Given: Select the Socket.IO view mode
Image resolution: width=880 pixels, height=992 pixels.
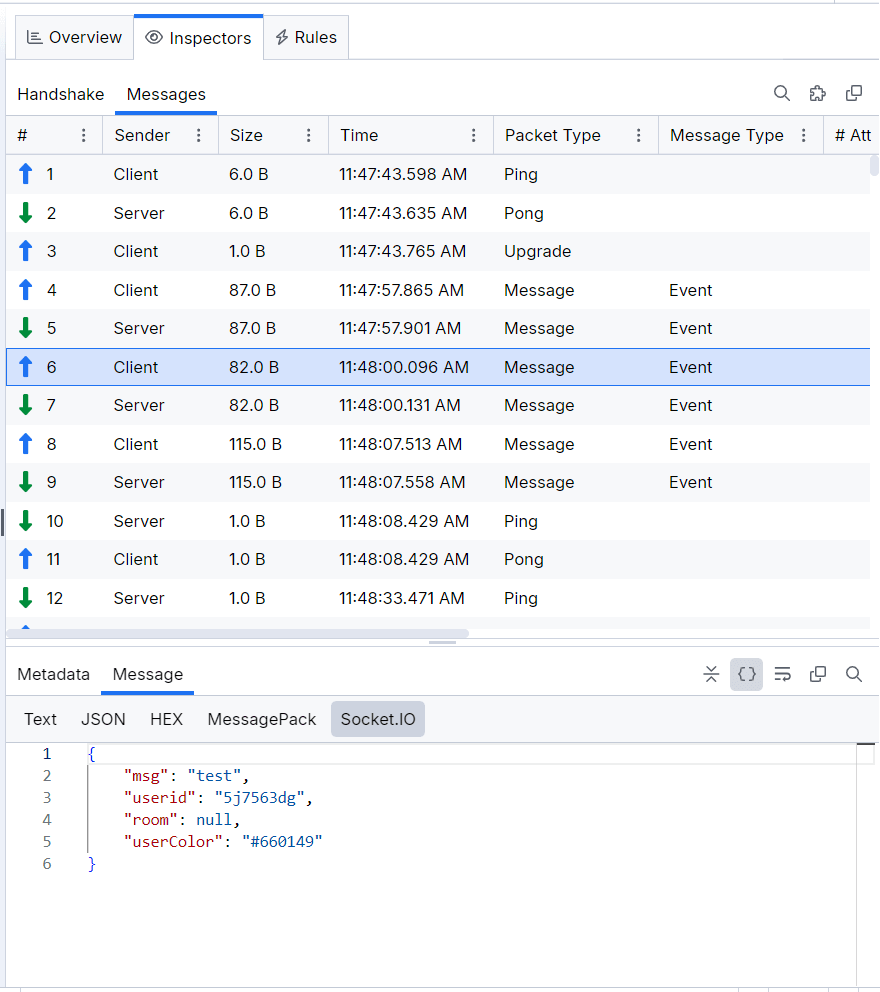Looking at the screenshot, I should (x=377, y=719).
